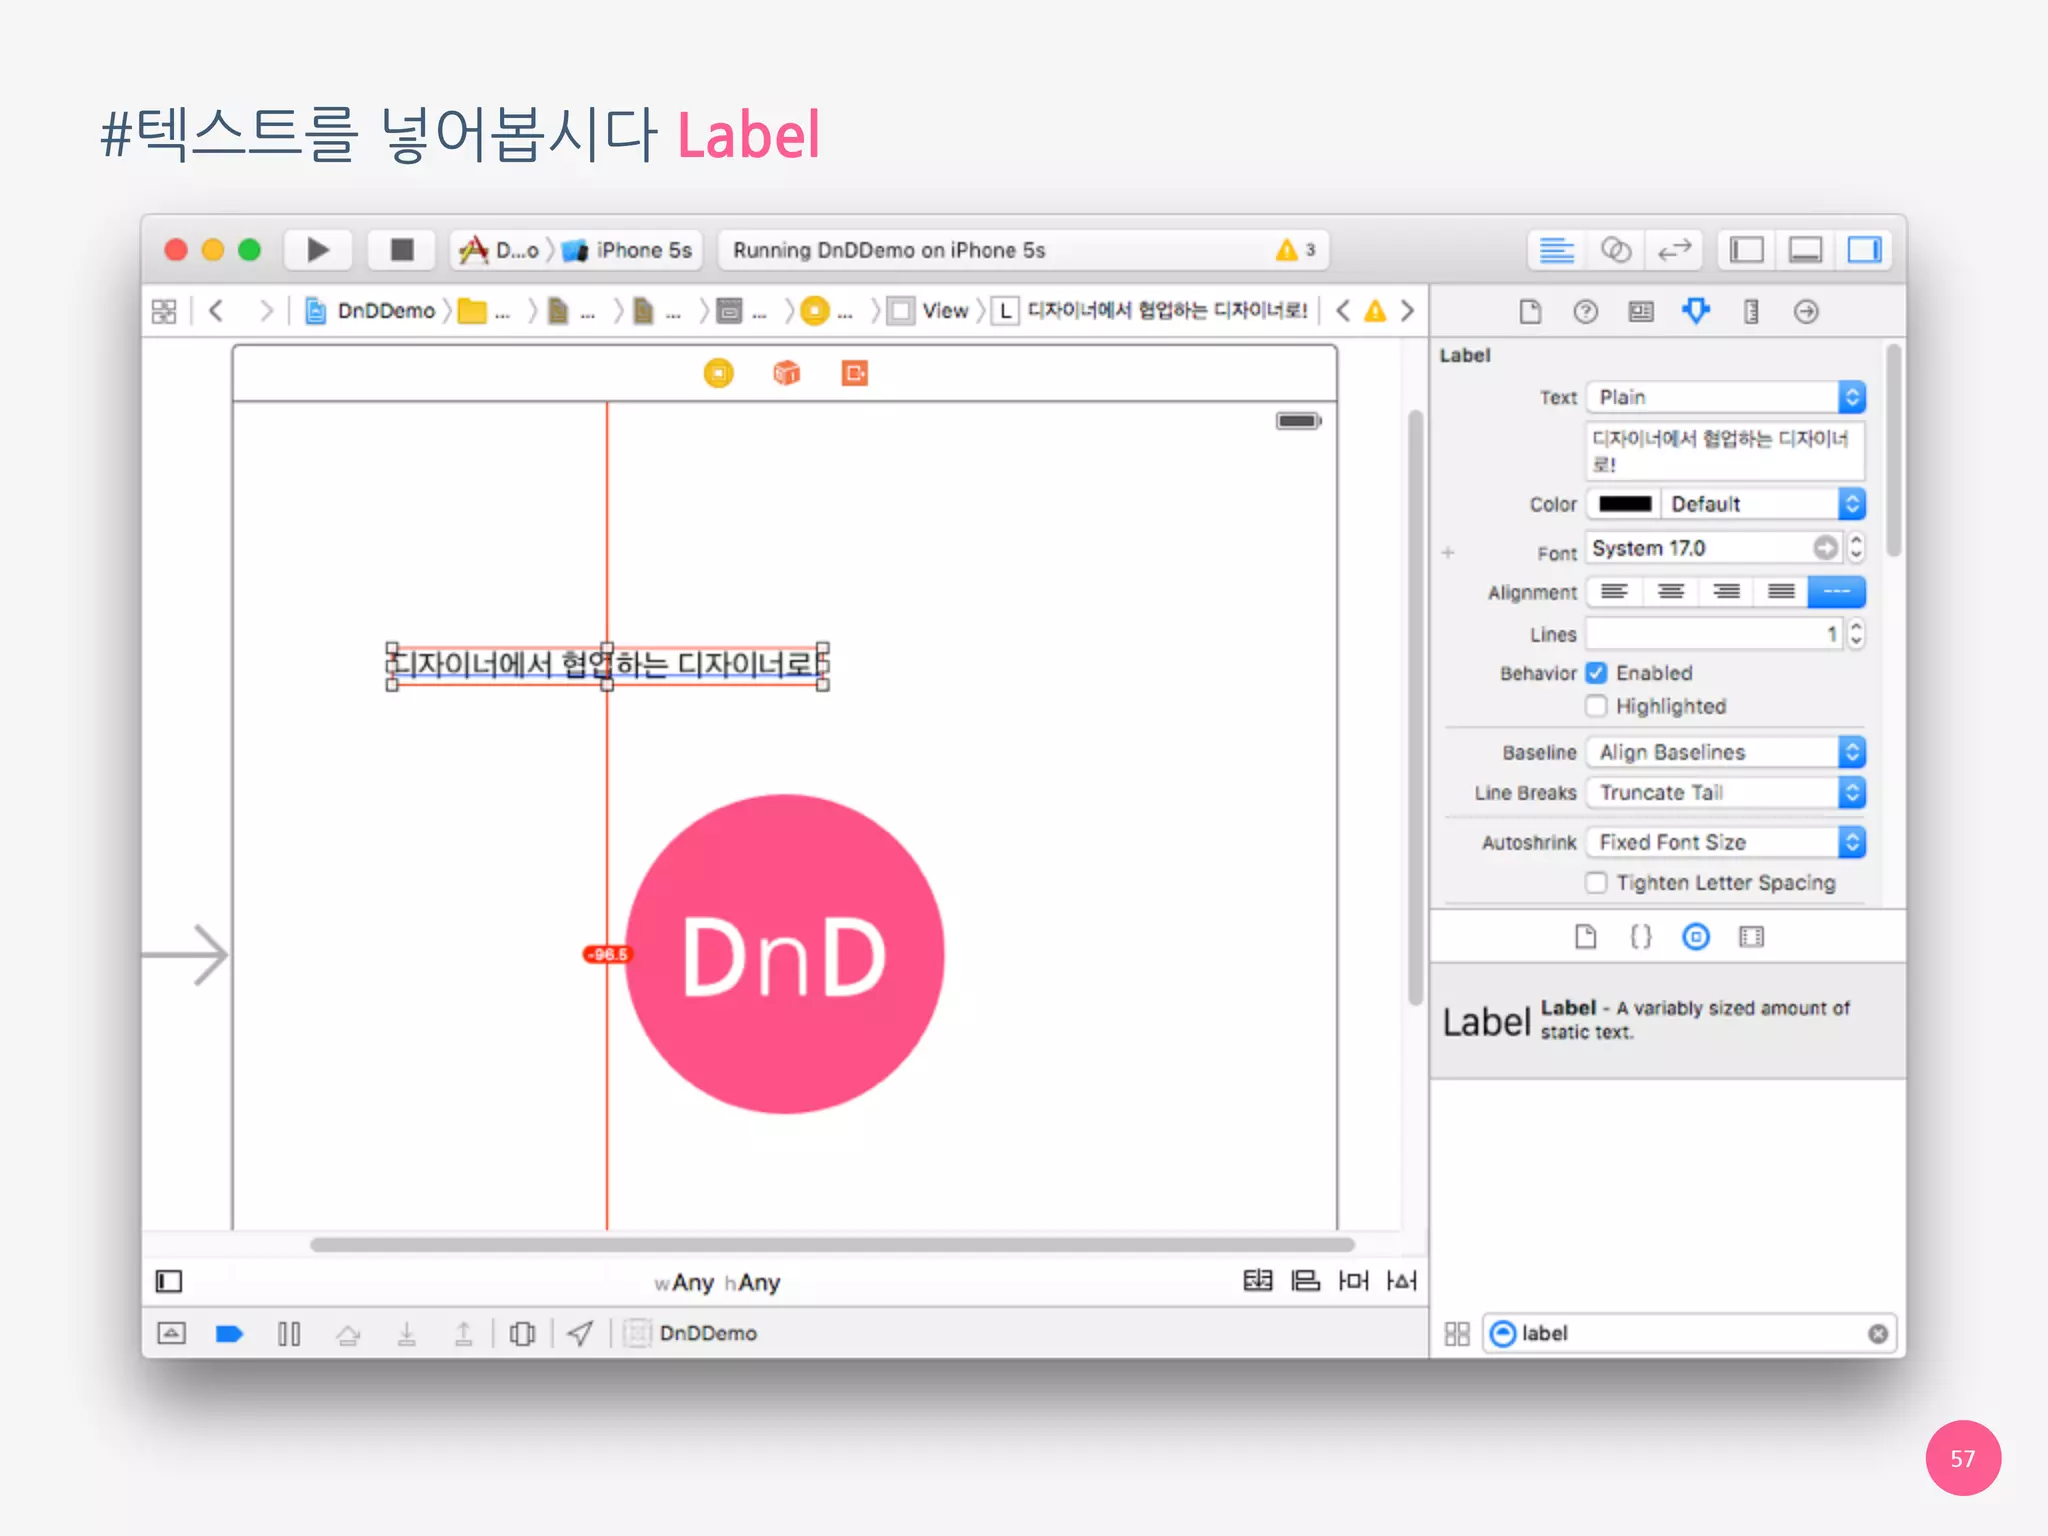Image resolution: width=2048 pixels, height=1536 pixels.
Task: Show the Code Snippet library
Action: [1641, 937]
